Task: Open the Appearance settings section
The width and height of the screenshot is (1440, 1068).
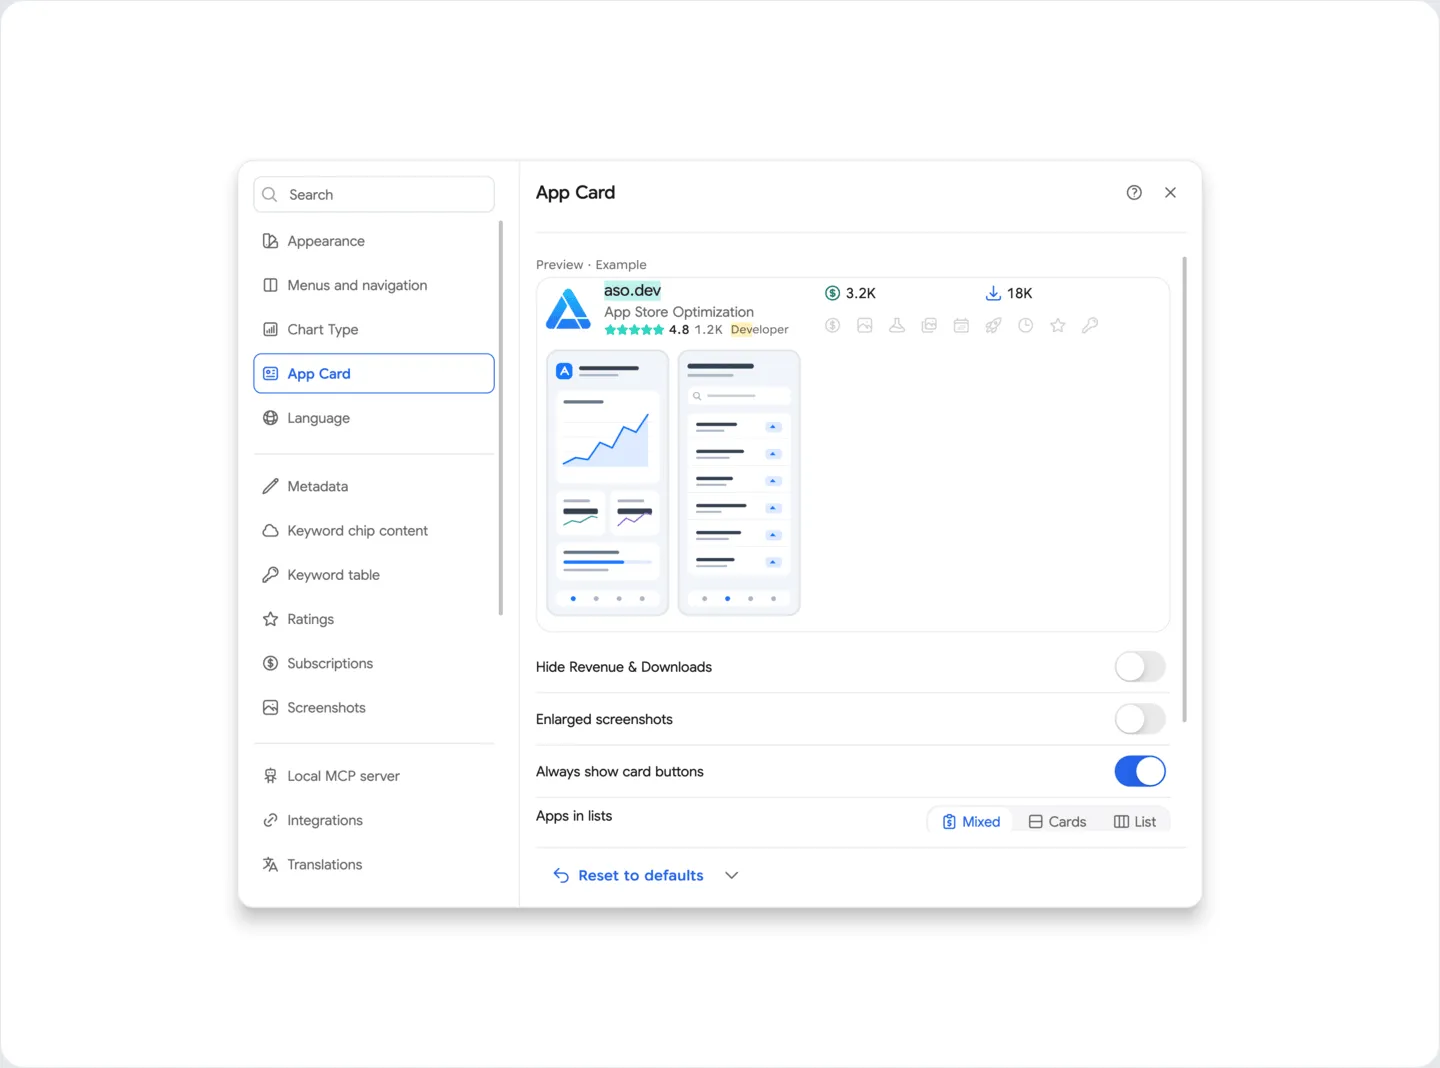Action: (x=373, y=241)
